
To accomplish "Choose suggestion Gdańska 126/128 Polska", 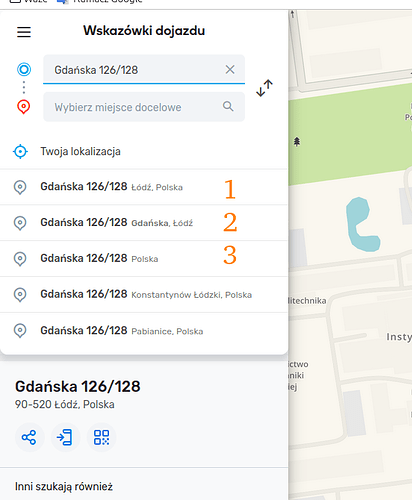I will tap(144, 259).
